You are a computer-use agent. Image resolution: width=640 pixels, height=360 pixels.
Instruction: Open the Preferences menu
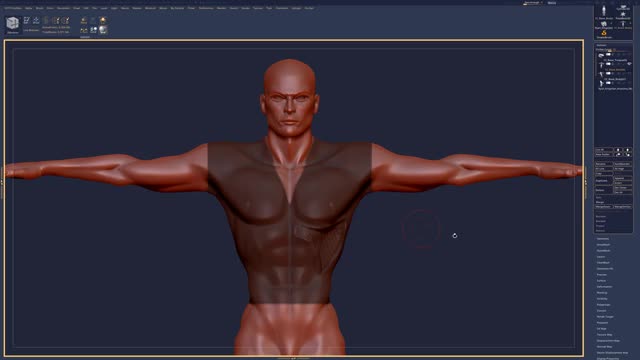point(206,8)
